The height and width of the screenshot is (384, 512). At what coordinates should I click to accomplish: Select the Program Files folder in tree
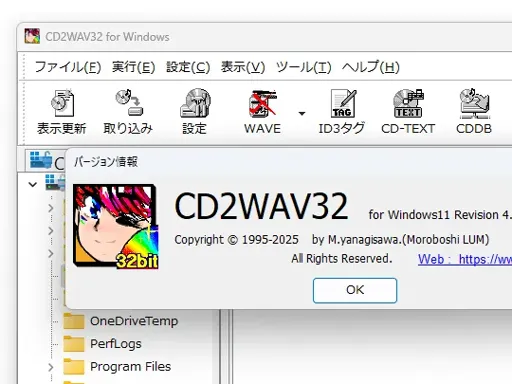(x=130, y=367)
